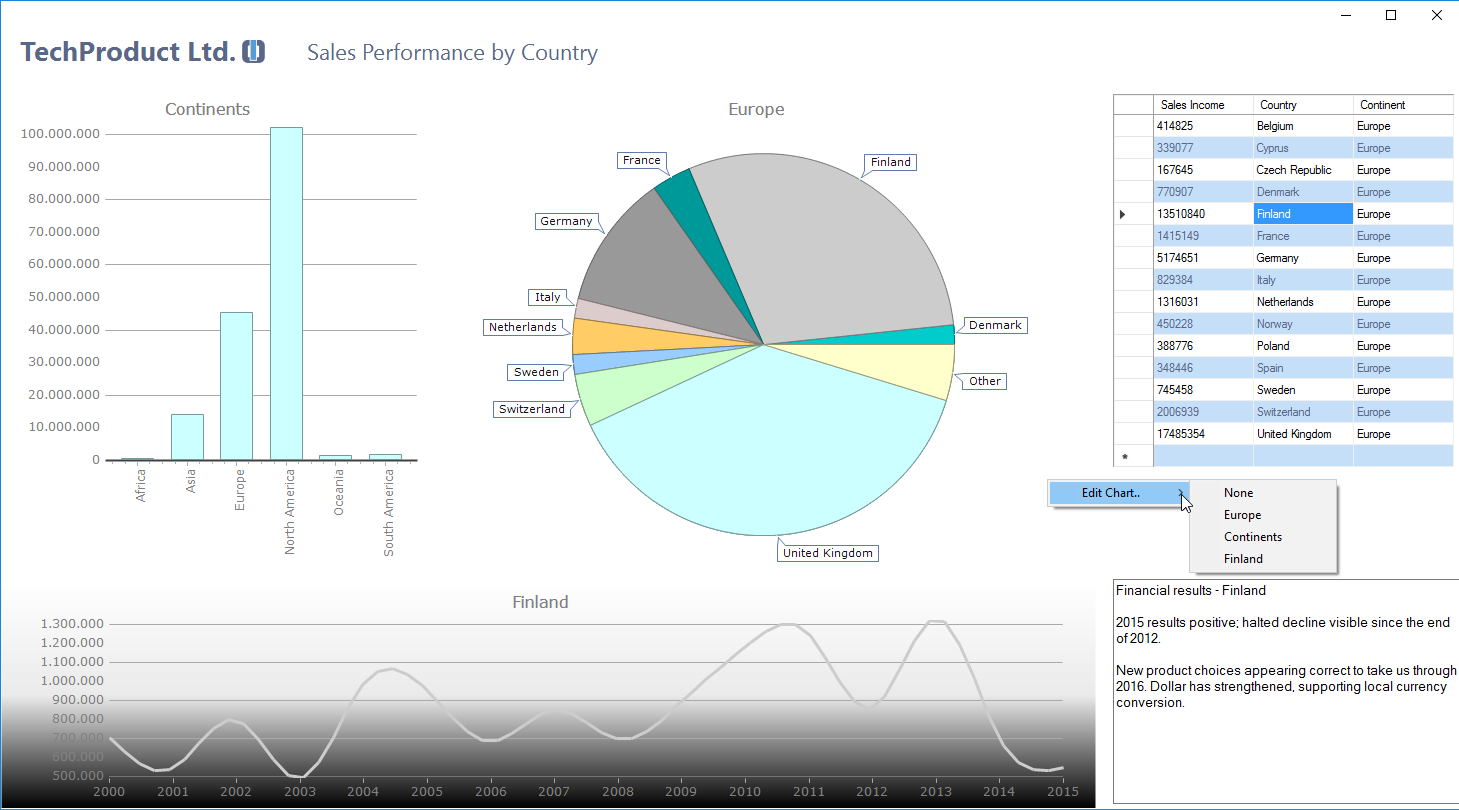
Task: Select Finland in the chart submenu
Action: (1243, 559)
